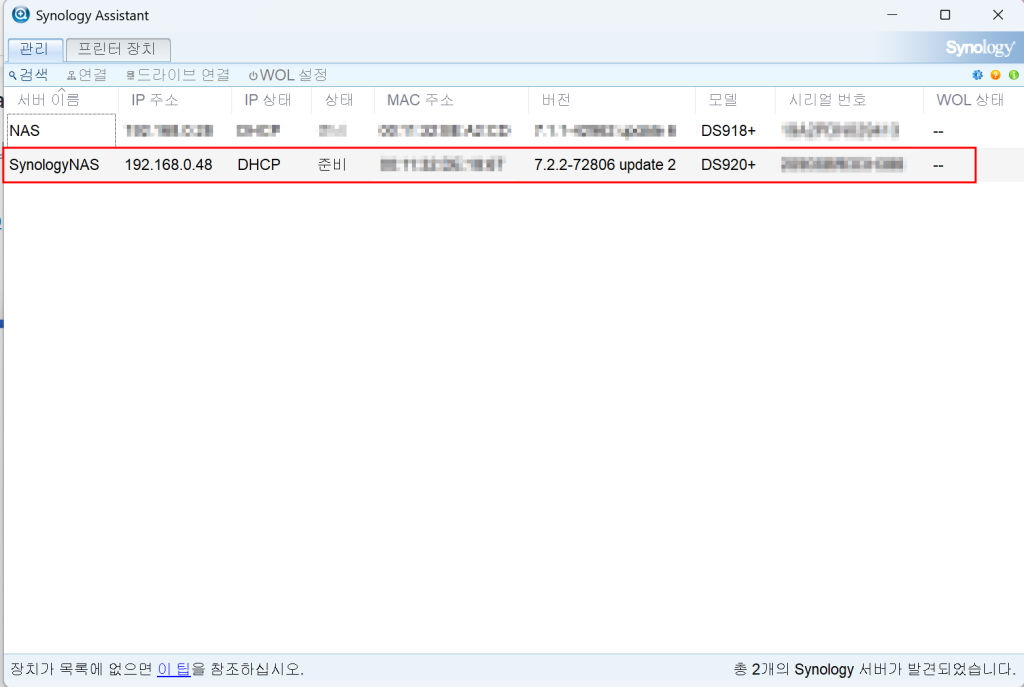Click the Synology Assistant title bar icon
The width and height of the screenshot is (1024, 687).
(21, 14)
